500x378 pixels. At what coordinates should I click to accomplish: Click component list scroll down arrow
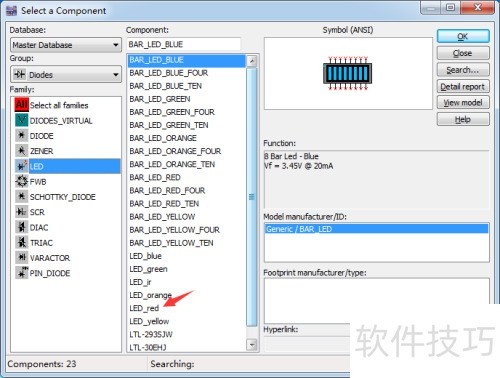click(252, 344)
